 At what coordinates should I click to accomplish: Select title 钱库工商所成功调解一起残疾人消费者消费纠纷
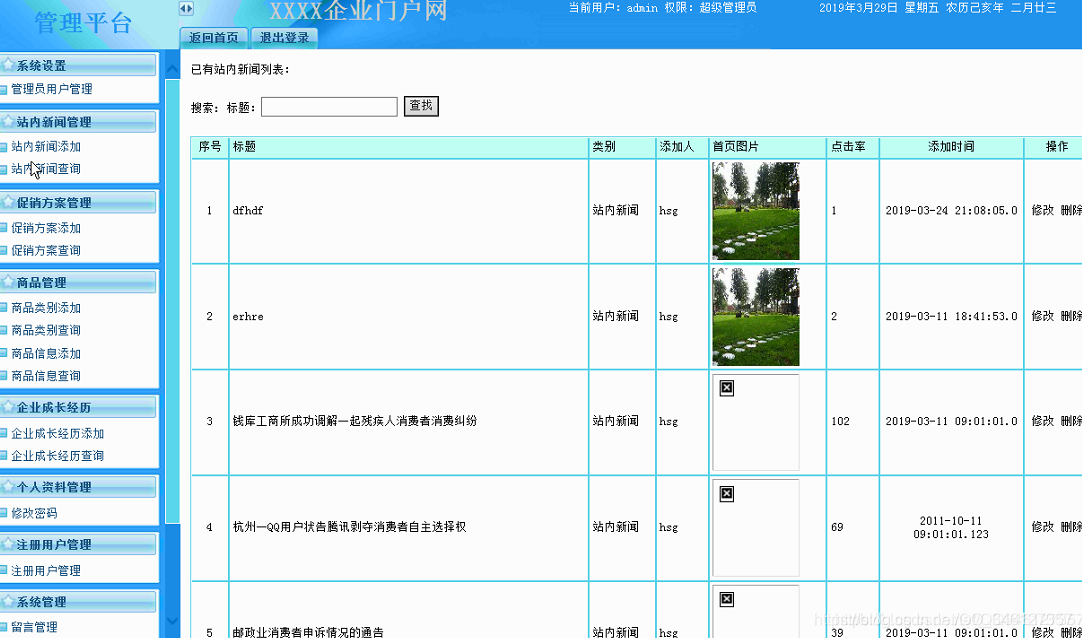coord(355,421)
